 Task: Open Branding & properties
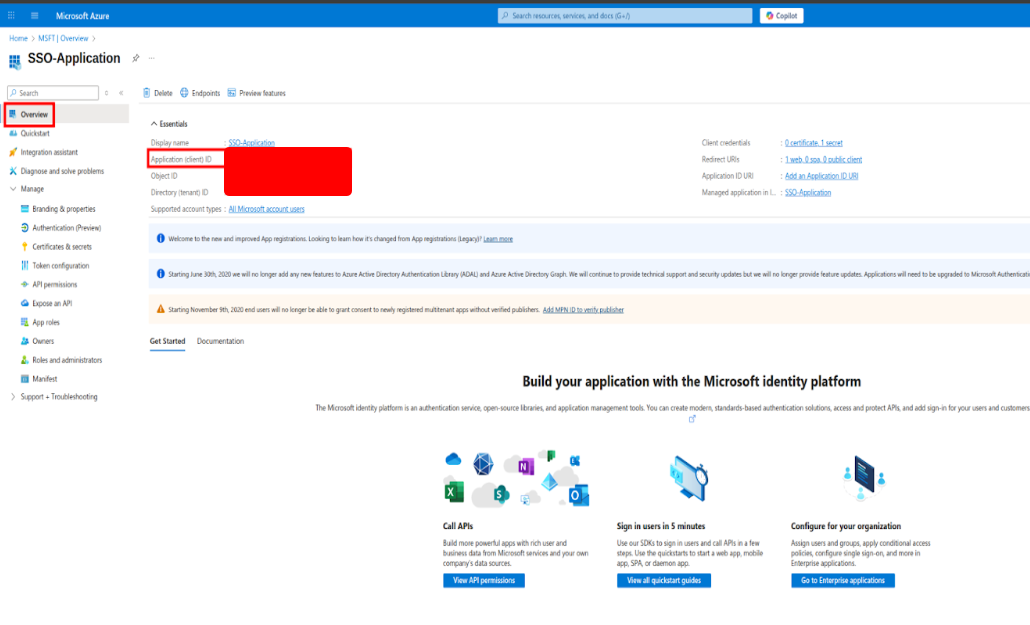click(64, 209)
